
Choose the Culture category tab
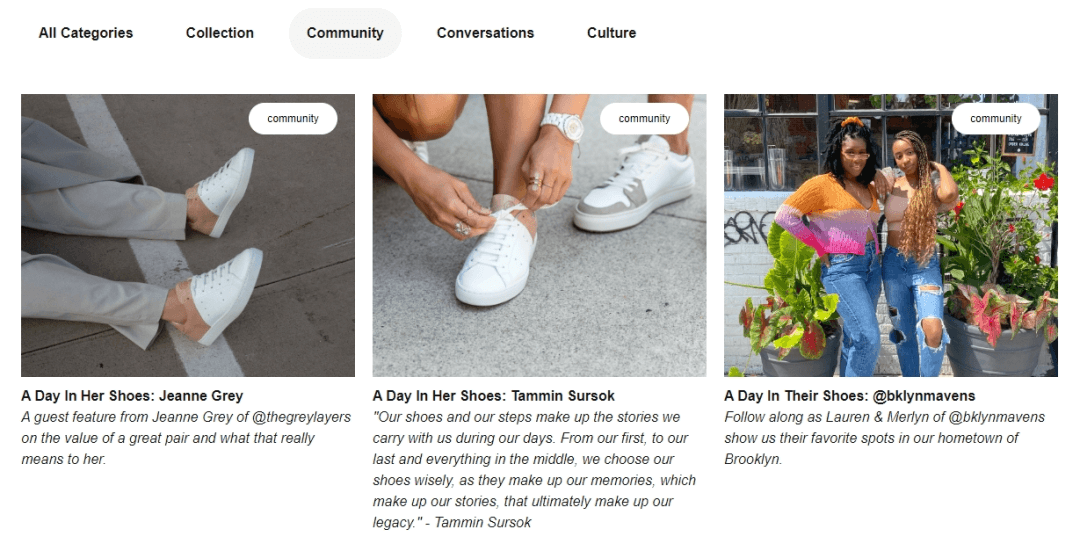[612, 33]
